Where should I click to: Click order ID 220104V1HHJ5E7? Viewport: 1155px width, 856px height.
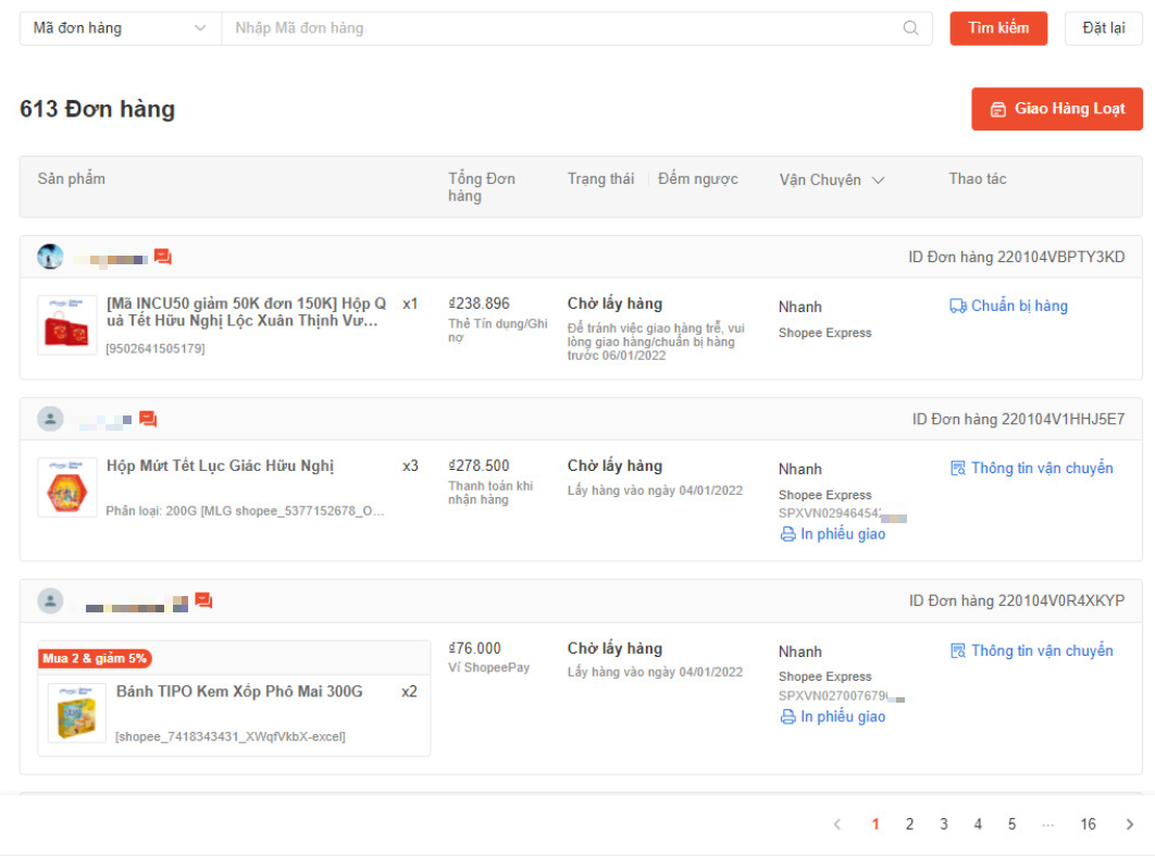coord(1019,419)
